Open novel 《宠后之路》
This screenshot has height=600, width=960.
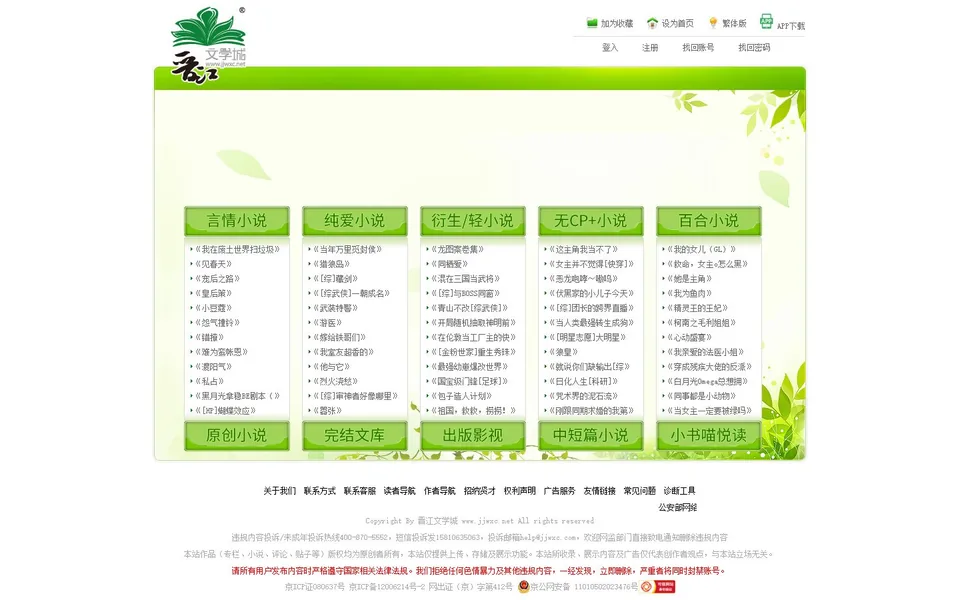[217, 279]
